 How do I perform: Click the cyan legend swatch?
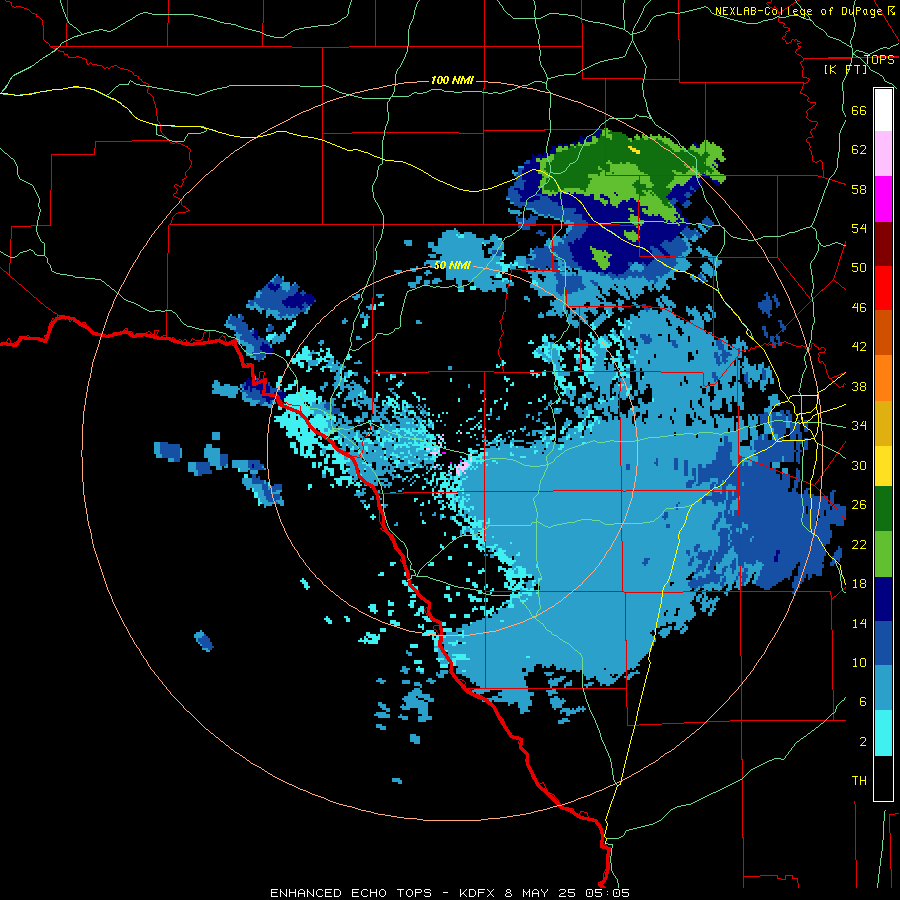883,733
